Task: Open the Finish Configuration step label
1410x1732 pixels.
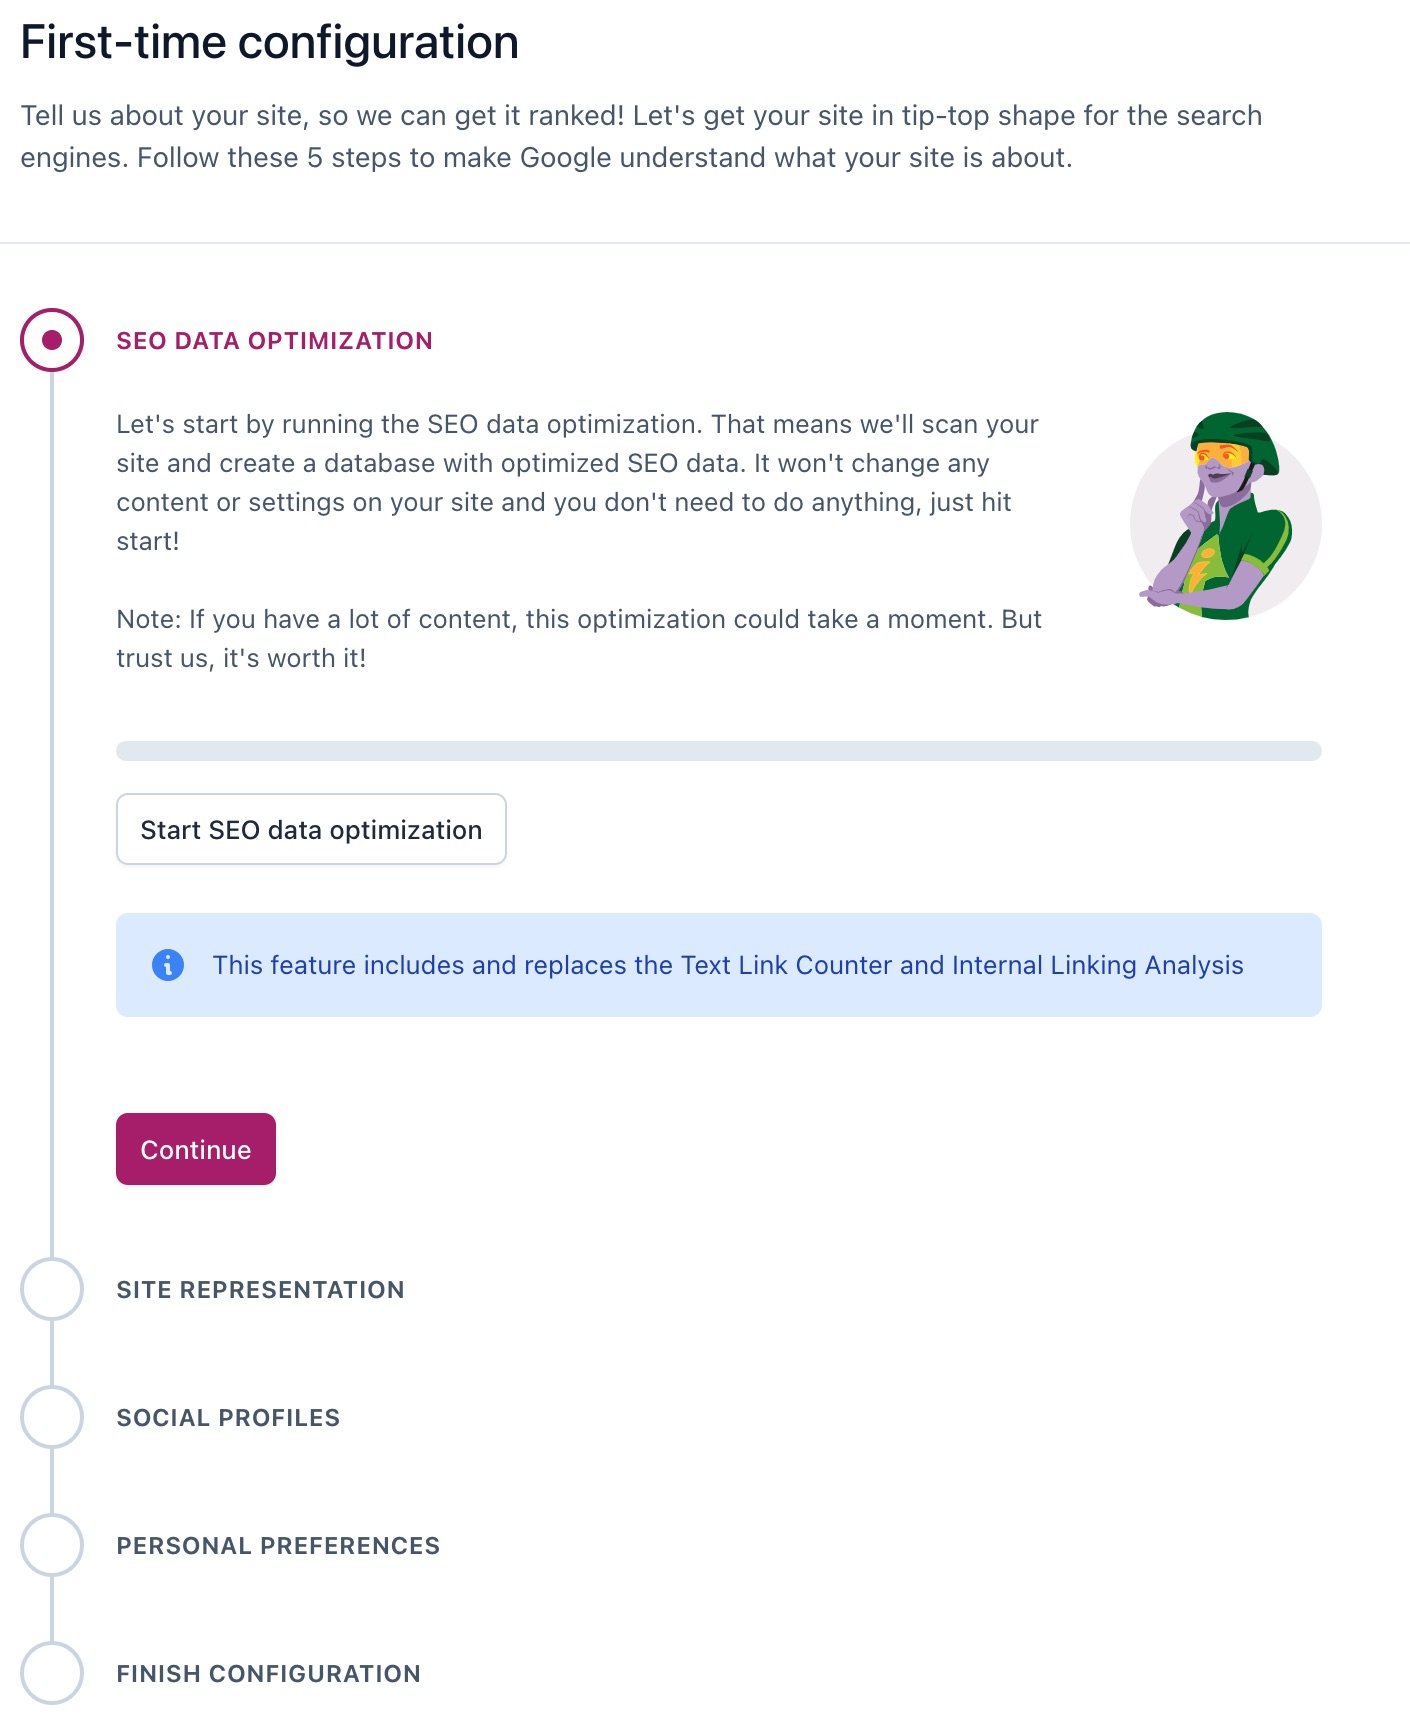Action: (x=268, y=1674)
